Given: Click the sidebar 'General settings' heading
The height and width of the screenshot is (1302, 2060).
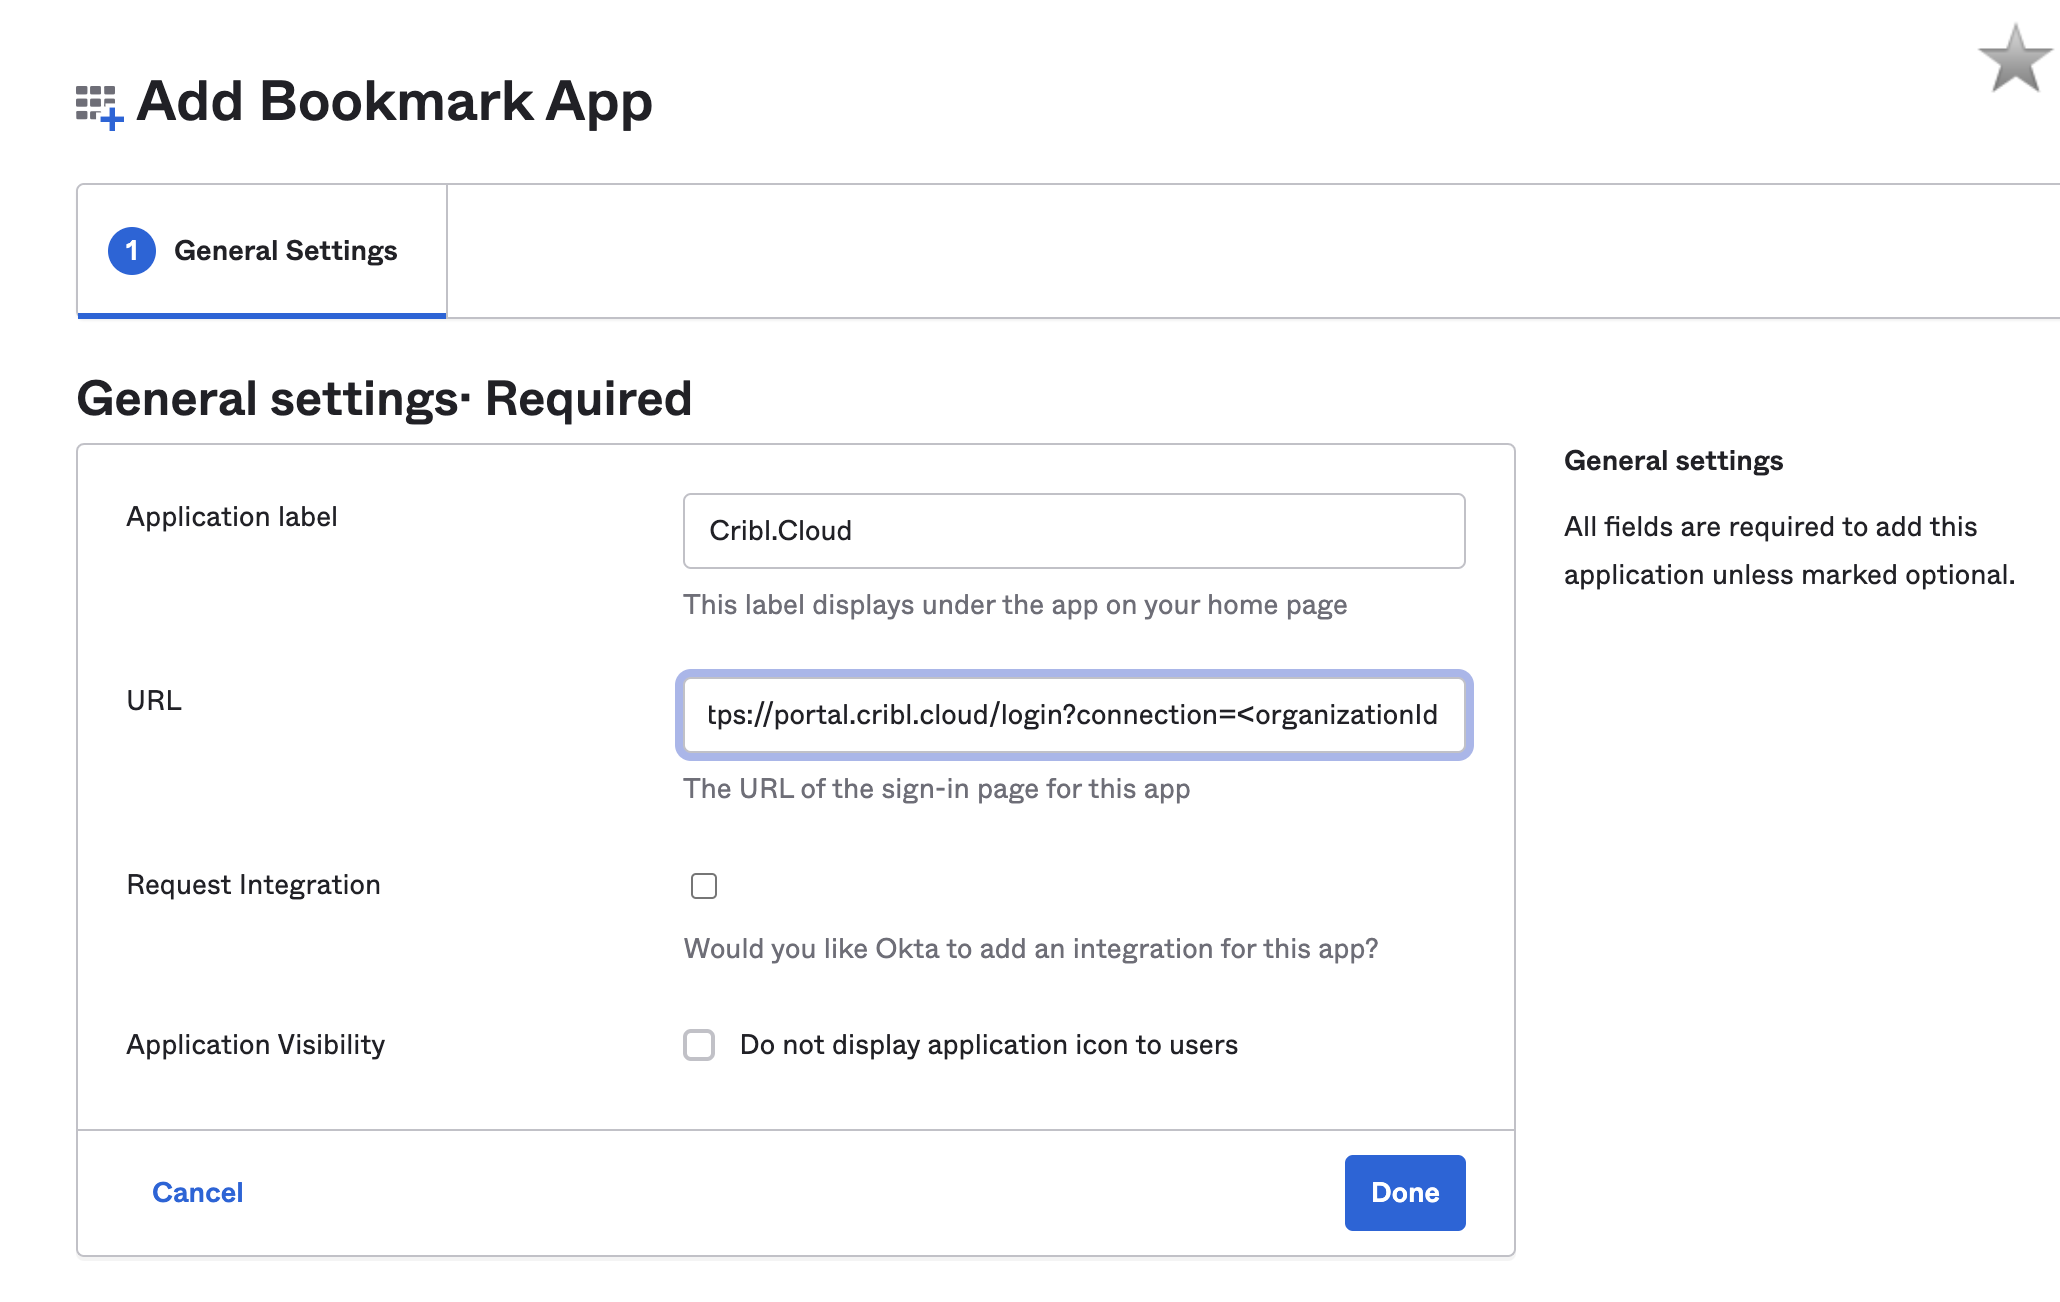Looking at the screenshot, I should pyautogui.click(x=1673, y=461).
